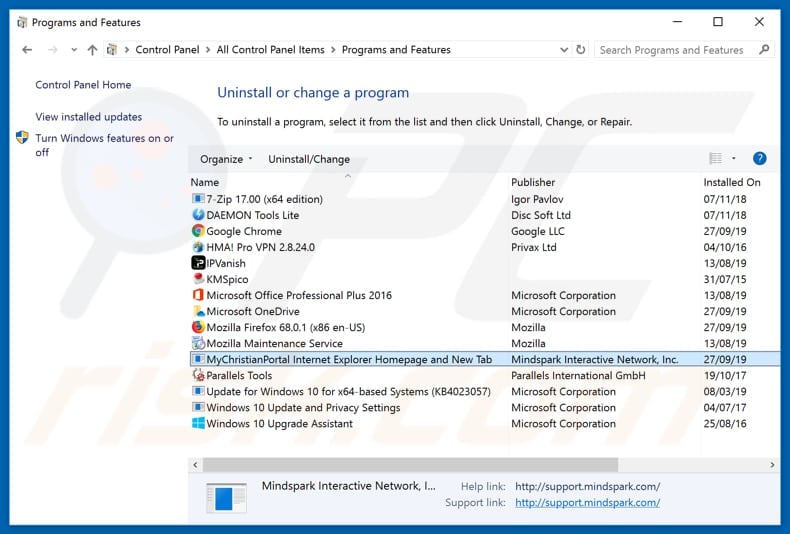This screenshot has width=790, height=534.
Task: Select the 7-Zip 17.00 (x64 edition) entry
Action: (x=484, y=199)
